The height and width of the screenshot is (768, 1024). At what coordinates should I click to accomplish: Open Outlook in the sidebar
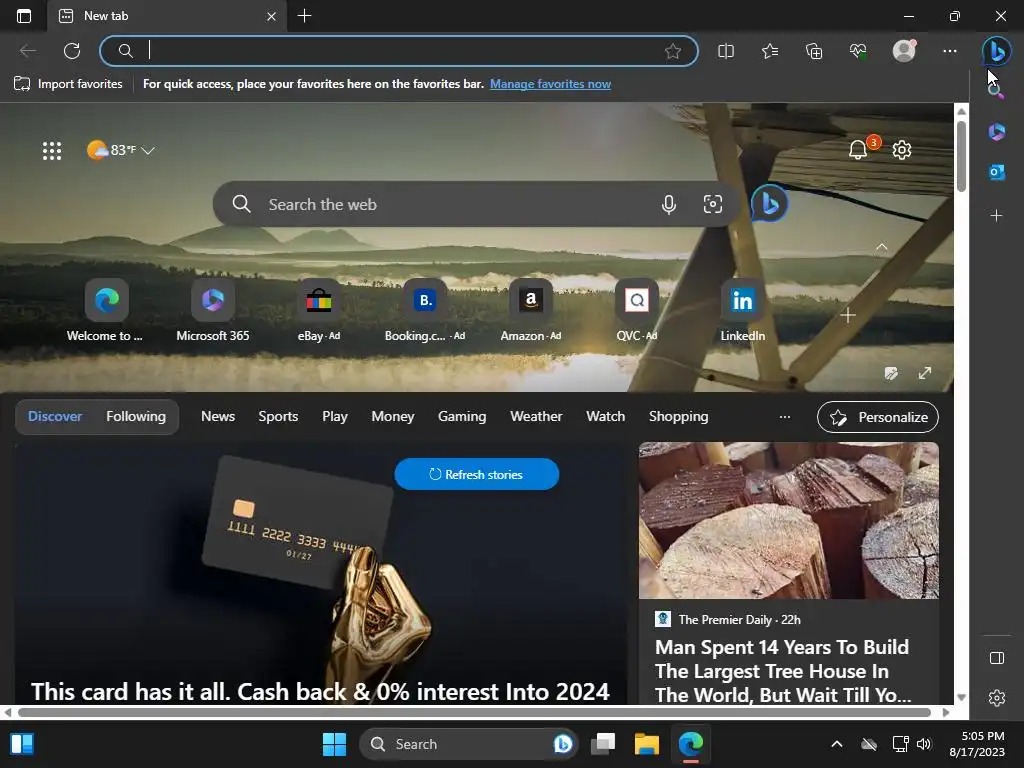[x=997, y=172]
